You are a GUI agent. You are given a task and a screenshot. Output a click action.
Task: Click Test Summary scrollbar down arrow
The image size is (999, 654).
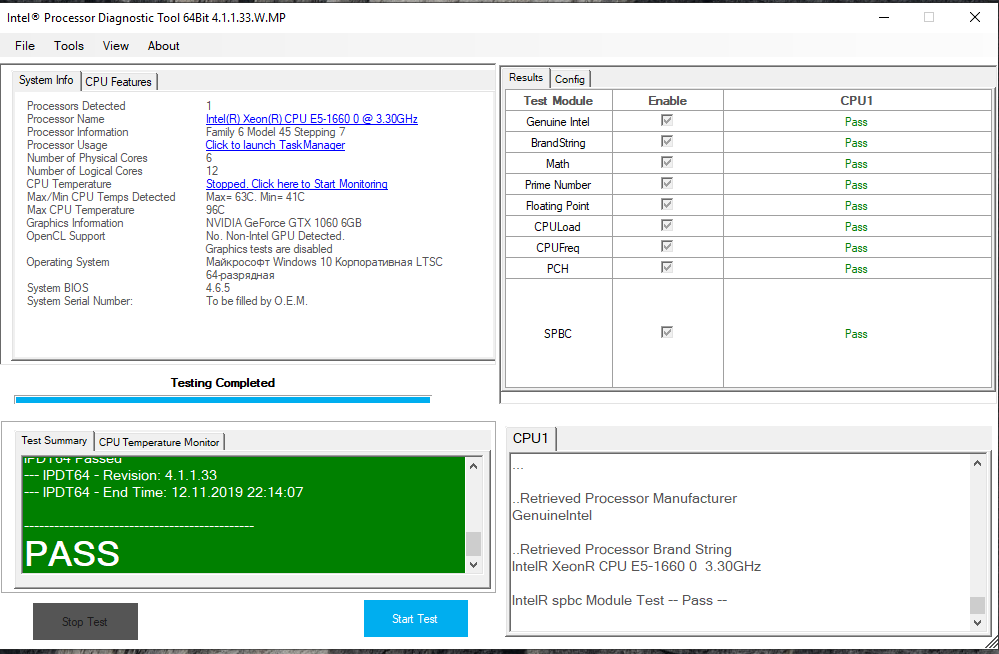[473, 564]
